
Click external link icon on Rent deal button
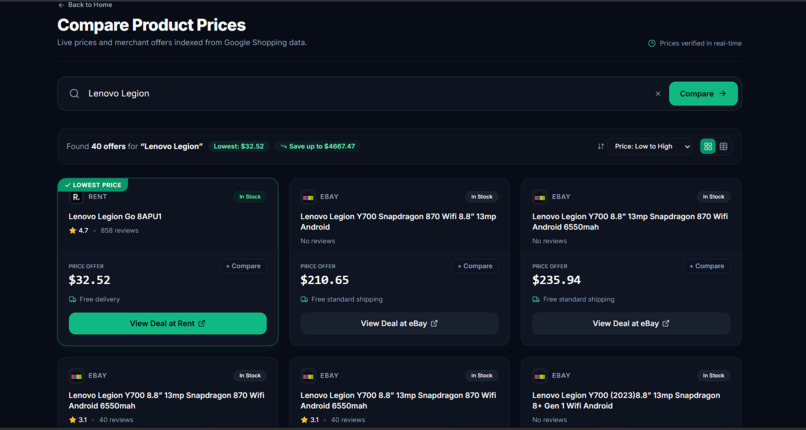(x=202, y=324)
